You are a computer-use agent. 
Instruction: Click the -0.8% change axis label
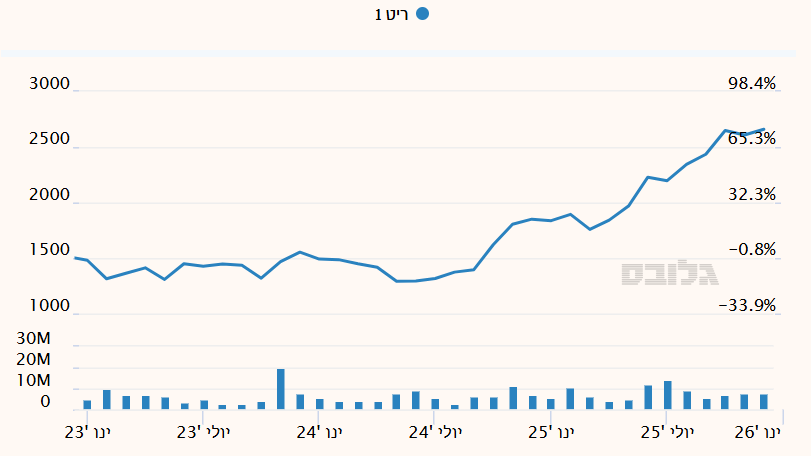pyautogui.click(x=749, y=250)
